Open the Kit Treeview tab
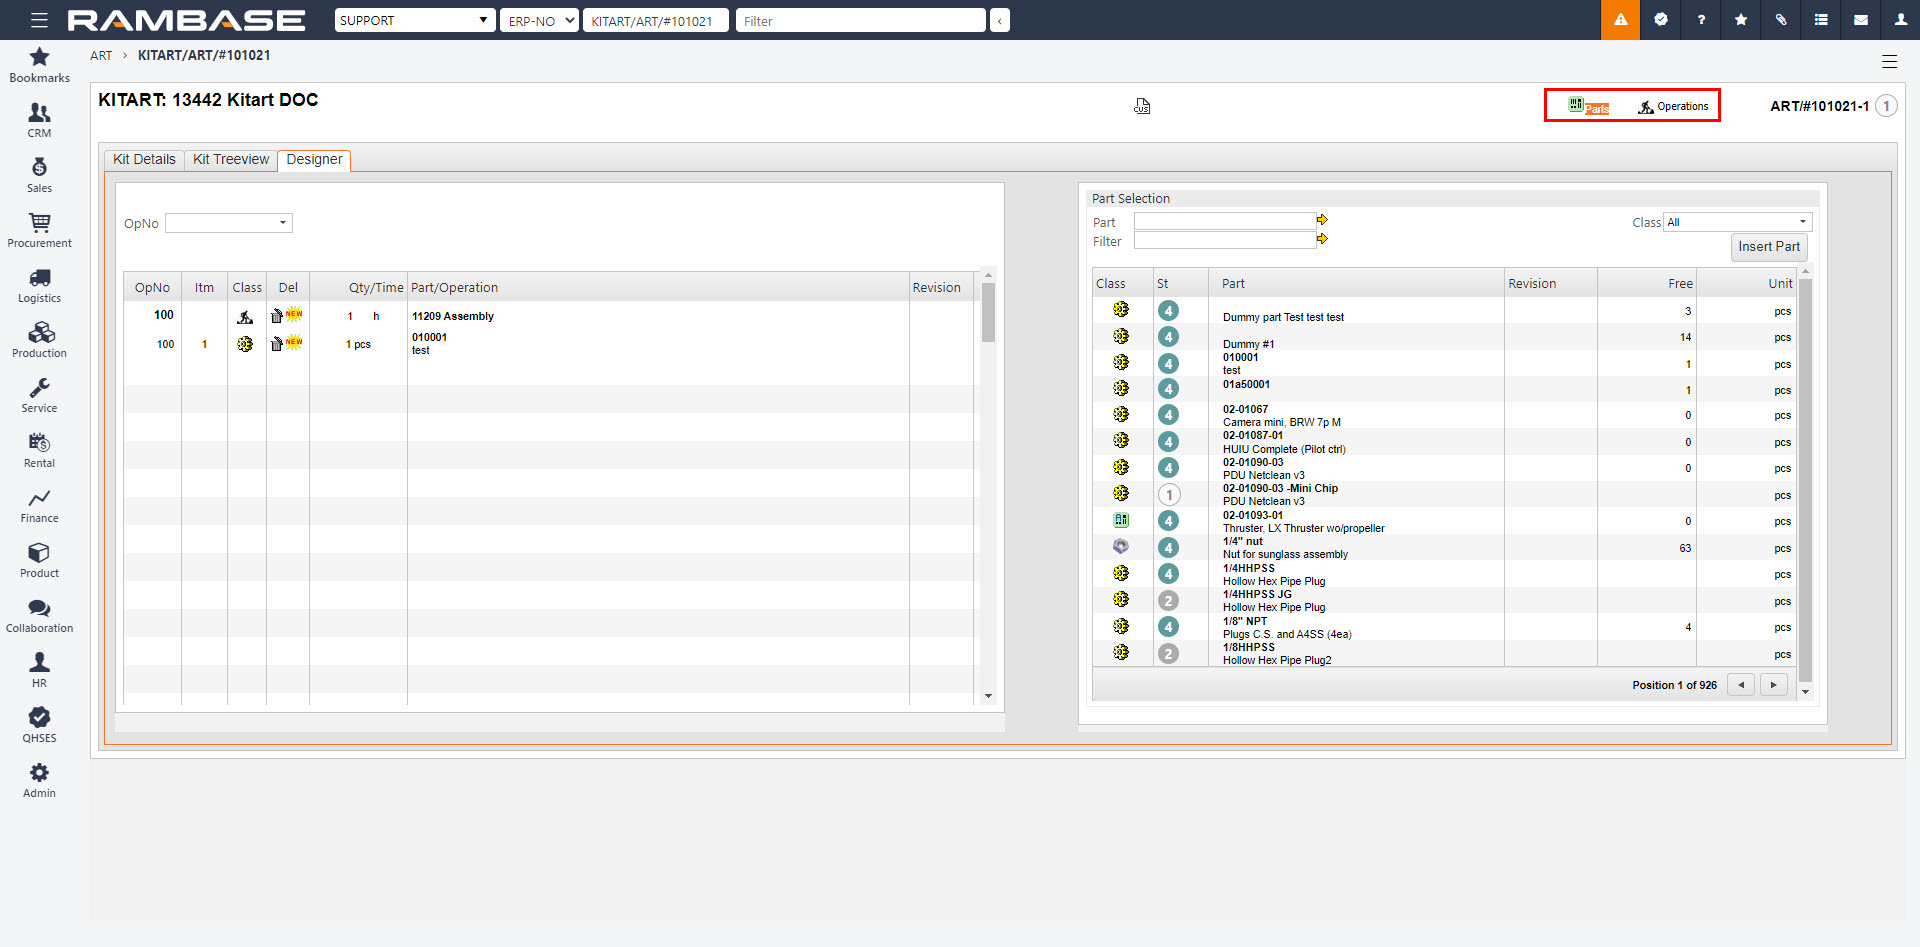Viewport: 1920px width, 947px height. point(231,160)
